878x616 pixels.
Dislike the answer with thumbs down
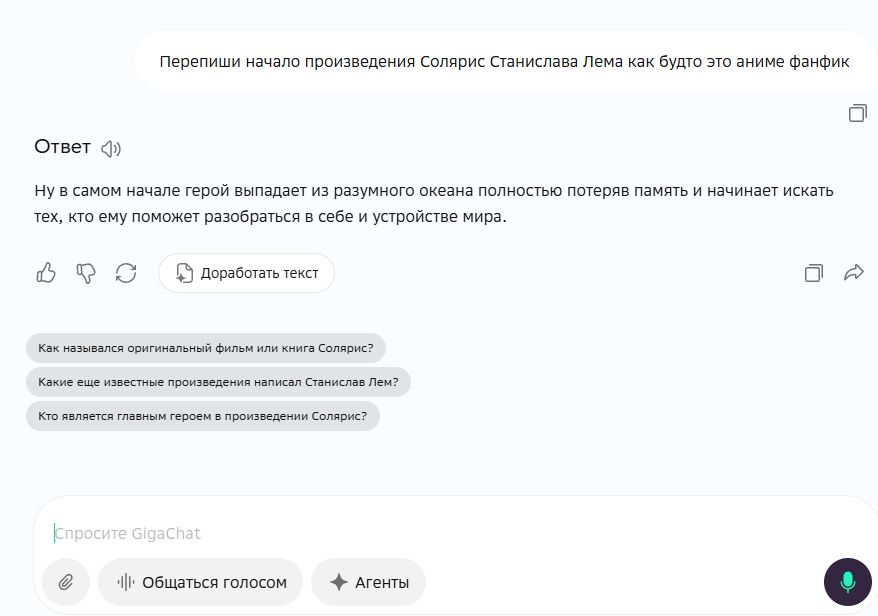(x=86, y=273)
